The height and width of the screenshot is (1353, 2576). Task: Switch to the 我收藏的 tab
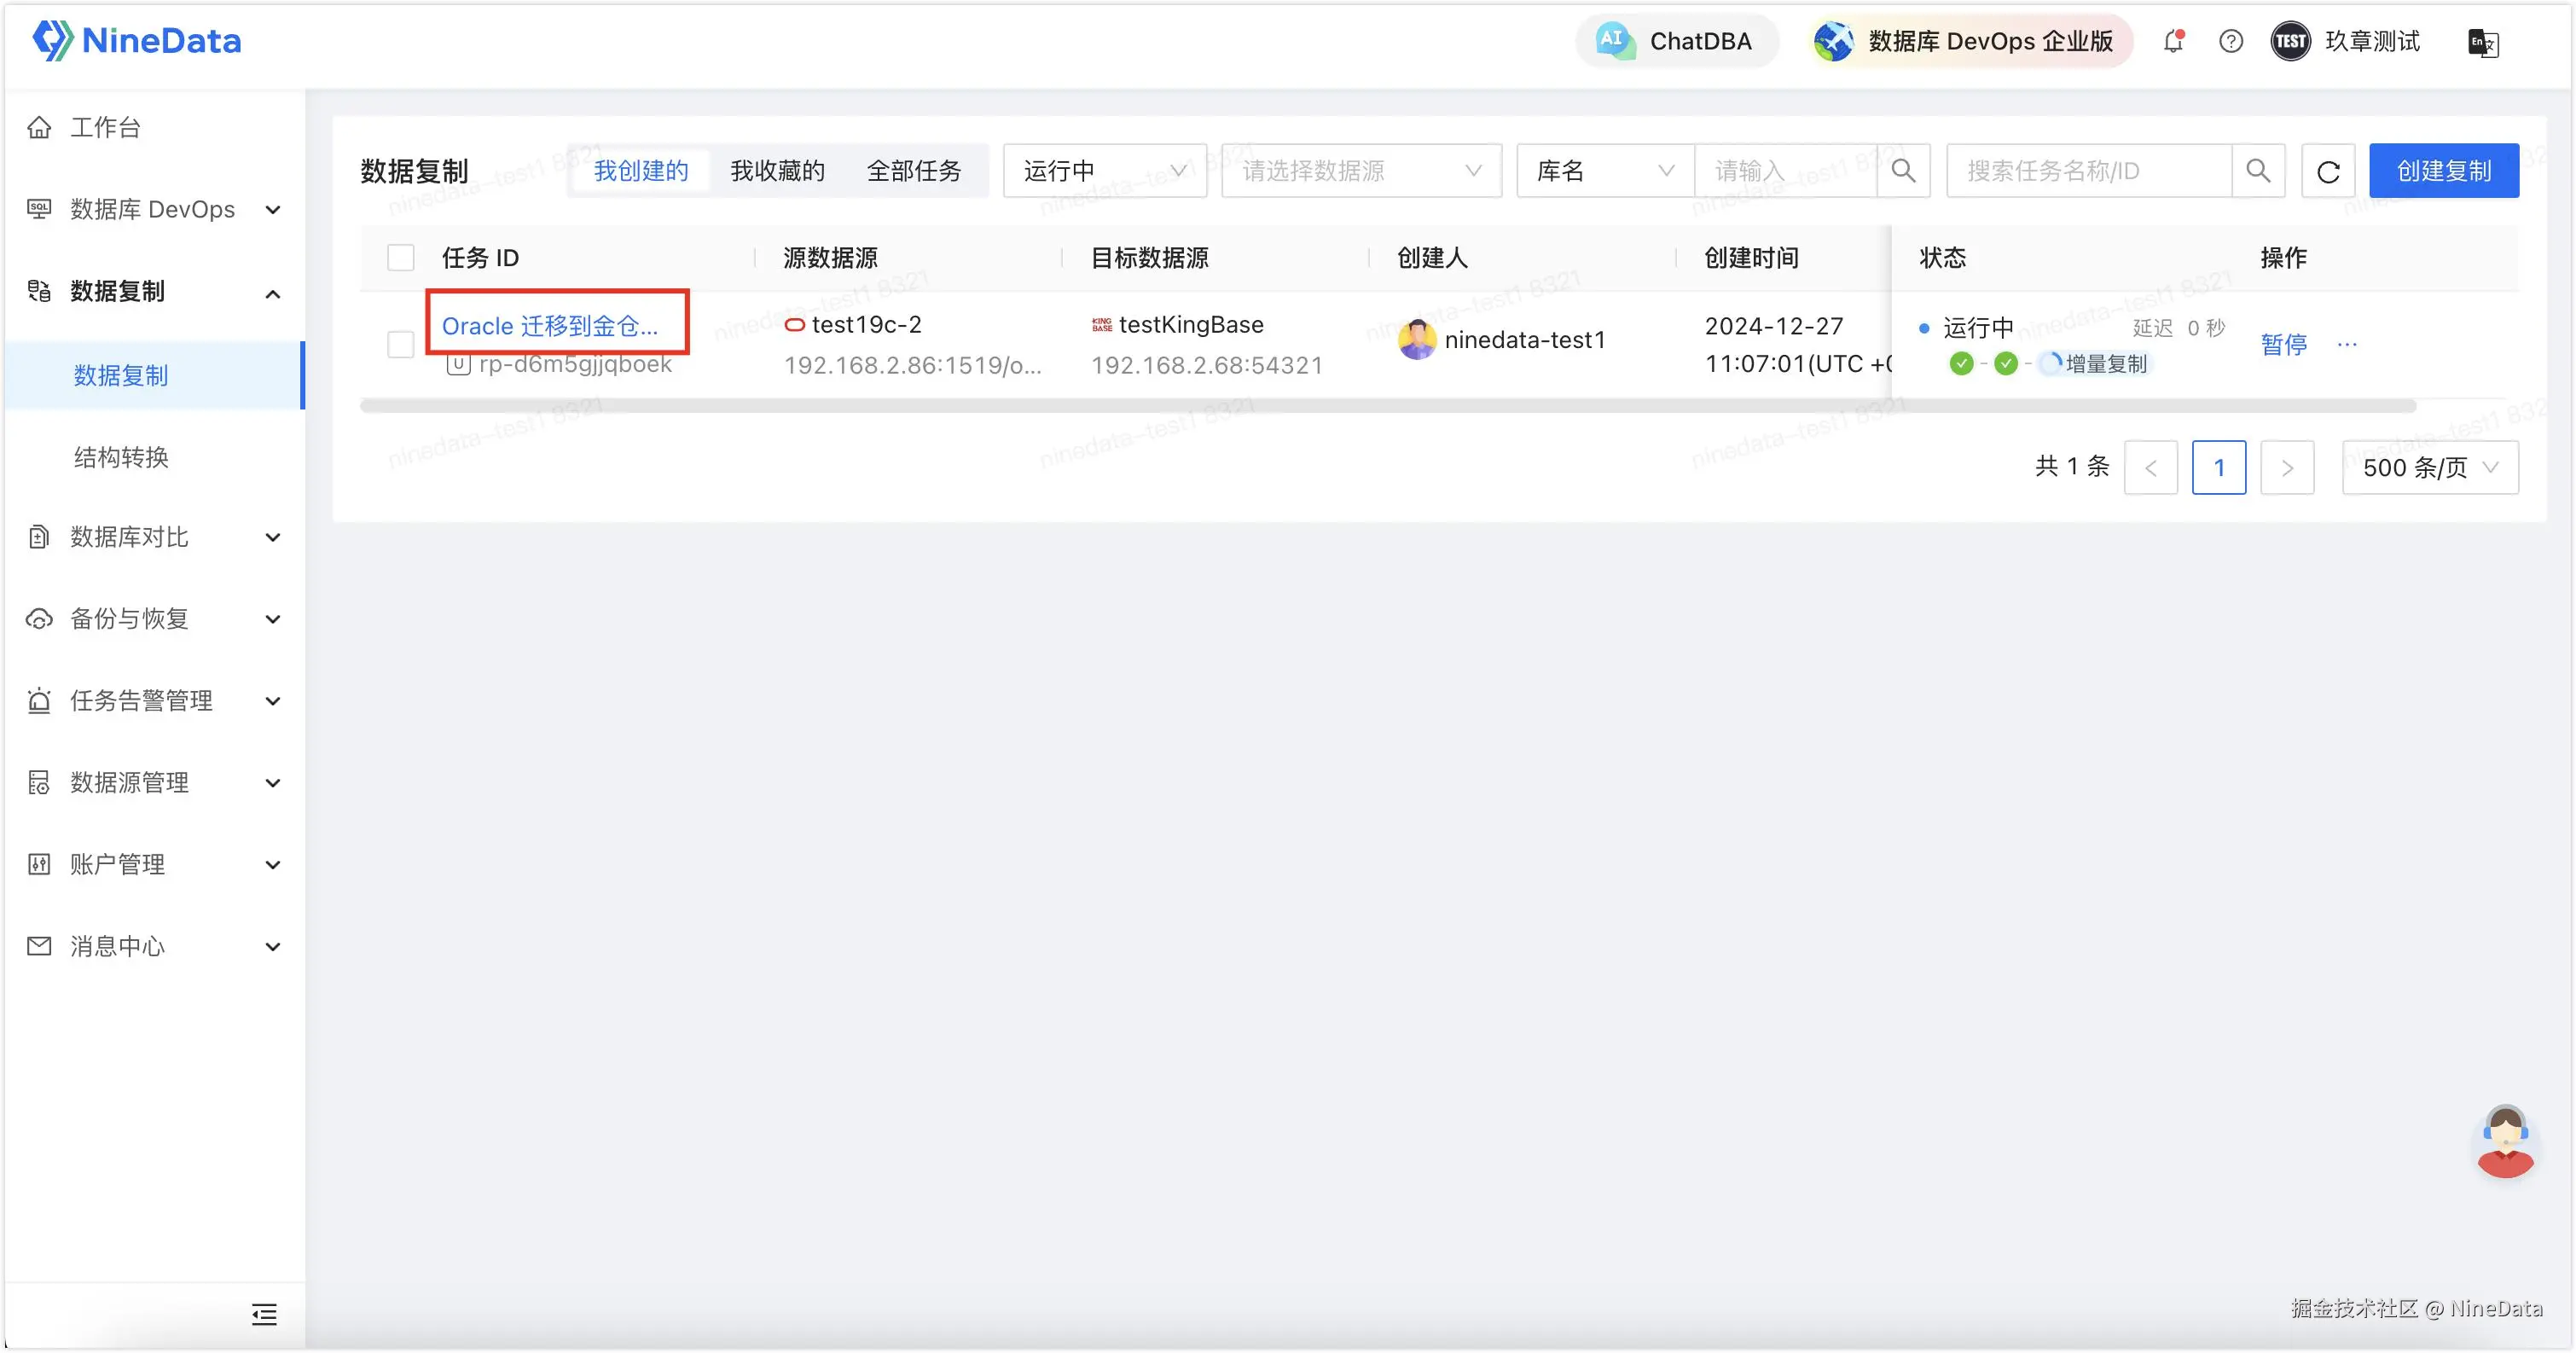coord(777,171)
